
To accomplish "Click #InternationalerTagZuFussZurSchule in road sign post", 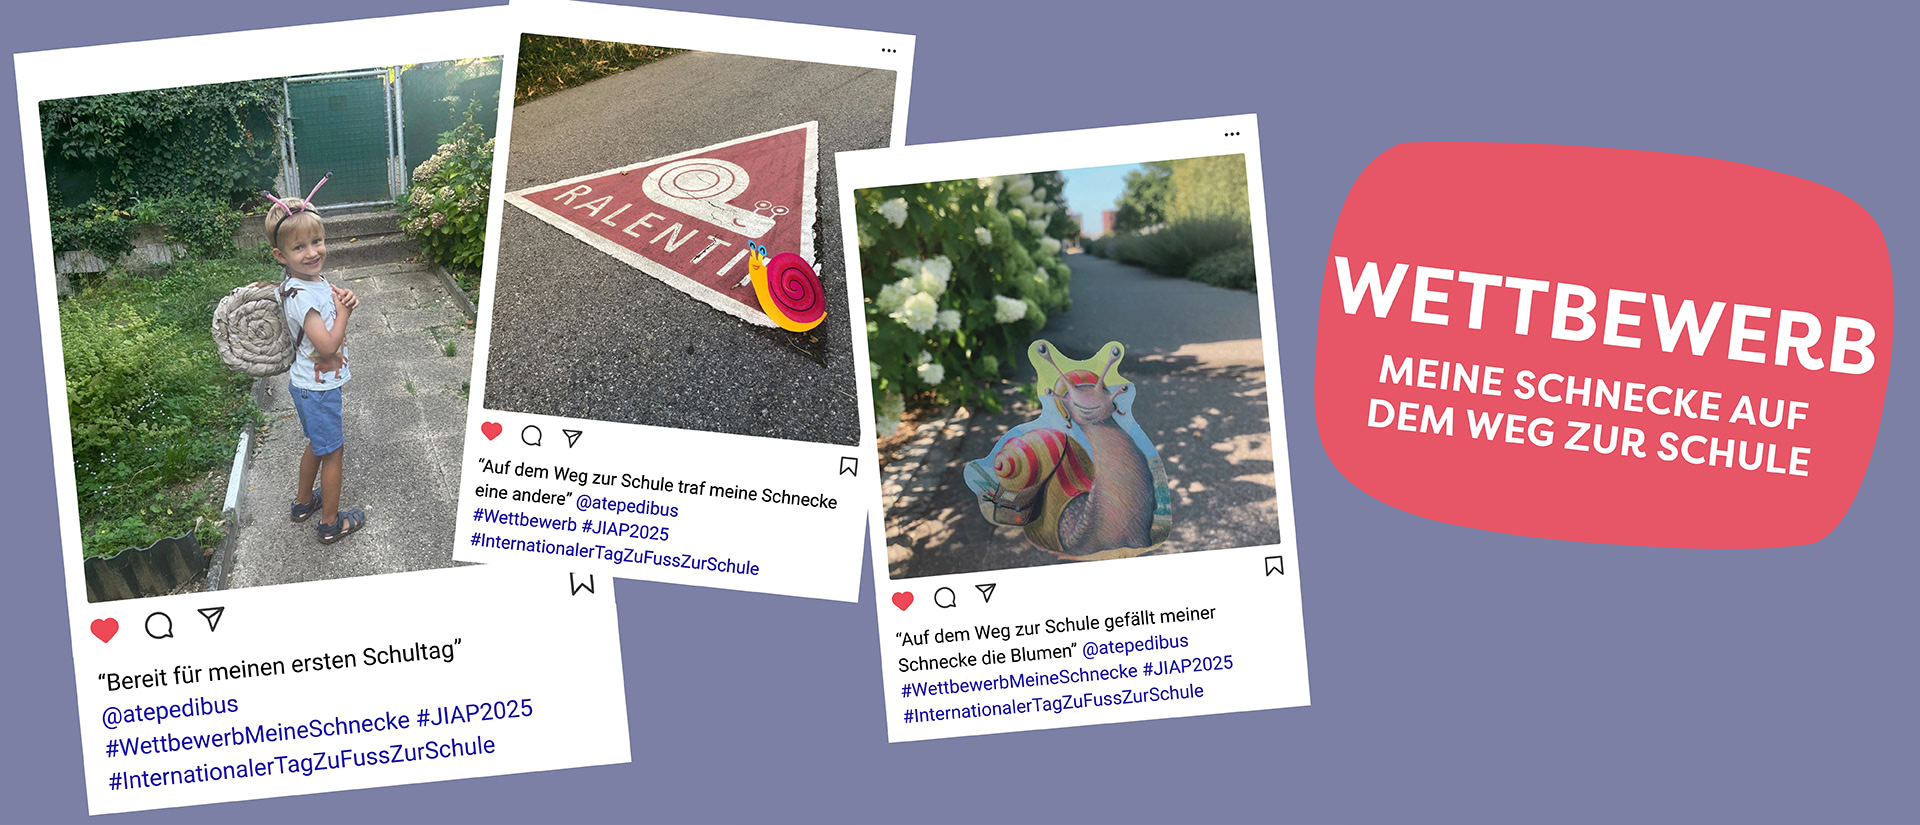I will tap(615, 554).
